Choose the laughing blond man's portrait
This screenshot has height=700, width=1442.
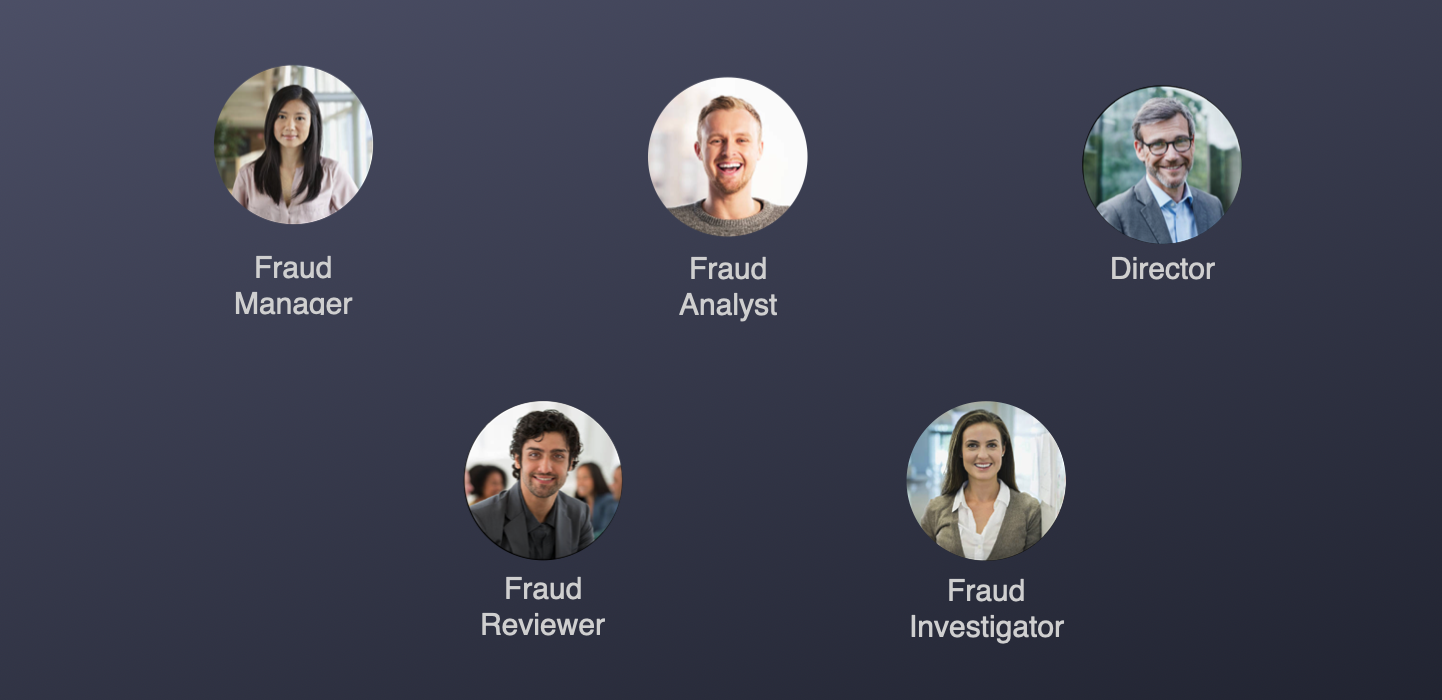click(728, 157)
